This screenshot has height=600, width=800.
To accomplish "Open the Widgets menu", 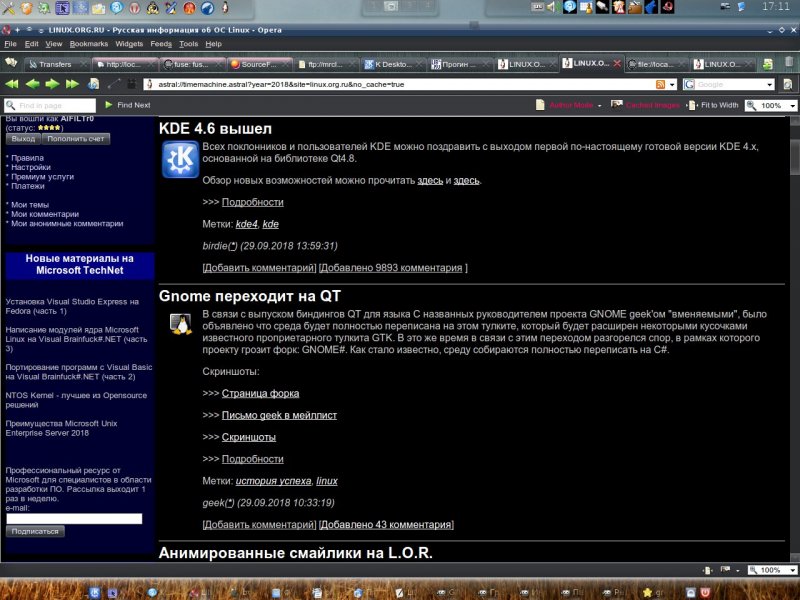I will (129, 44).
